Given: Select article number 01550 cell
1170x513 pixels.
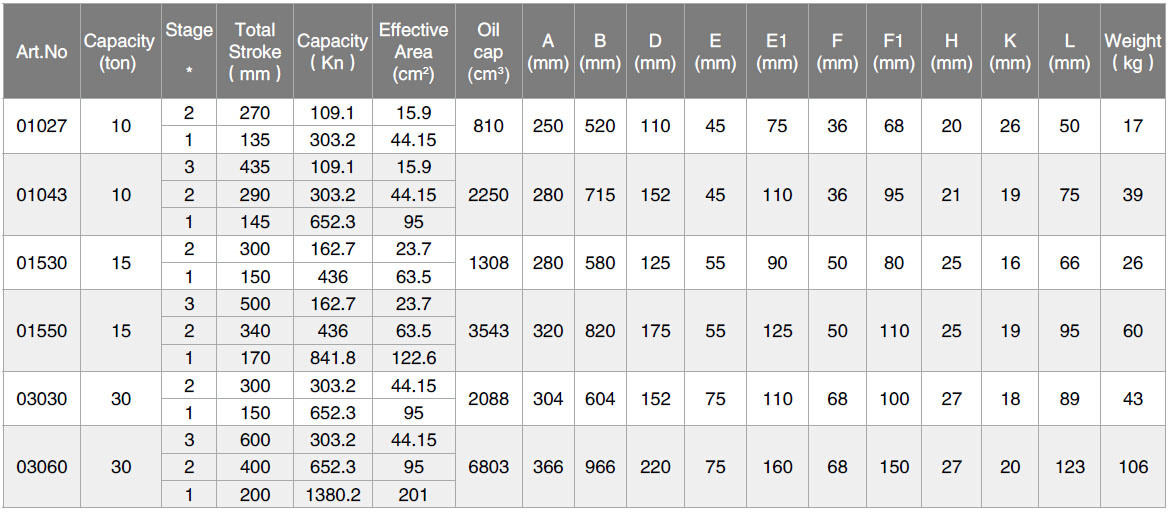Looking at the screenshot, I should point(42,331).
